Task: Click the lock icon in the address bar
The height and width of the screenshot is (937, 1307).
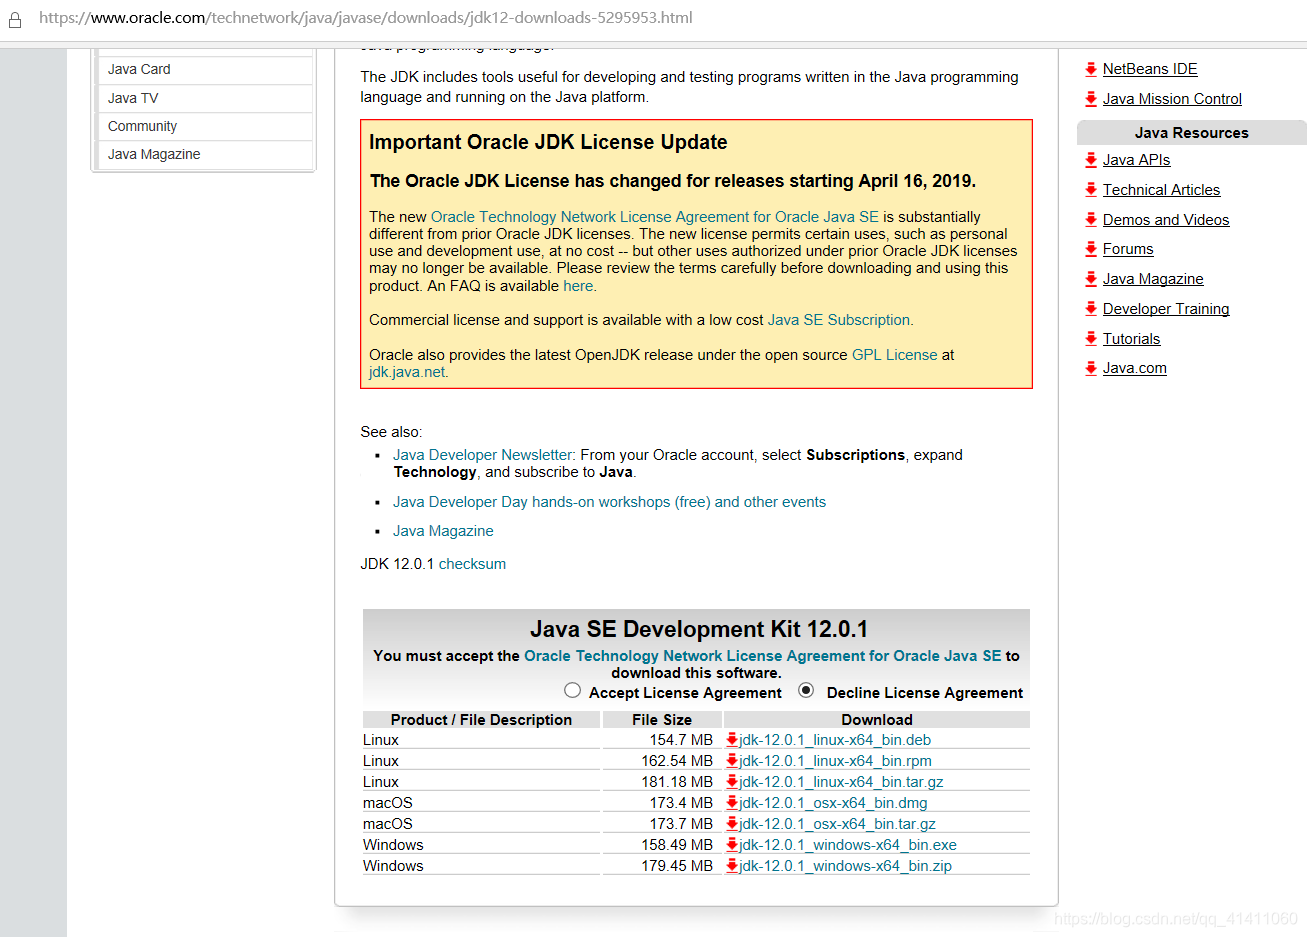Action: click(x=15, y=19)
